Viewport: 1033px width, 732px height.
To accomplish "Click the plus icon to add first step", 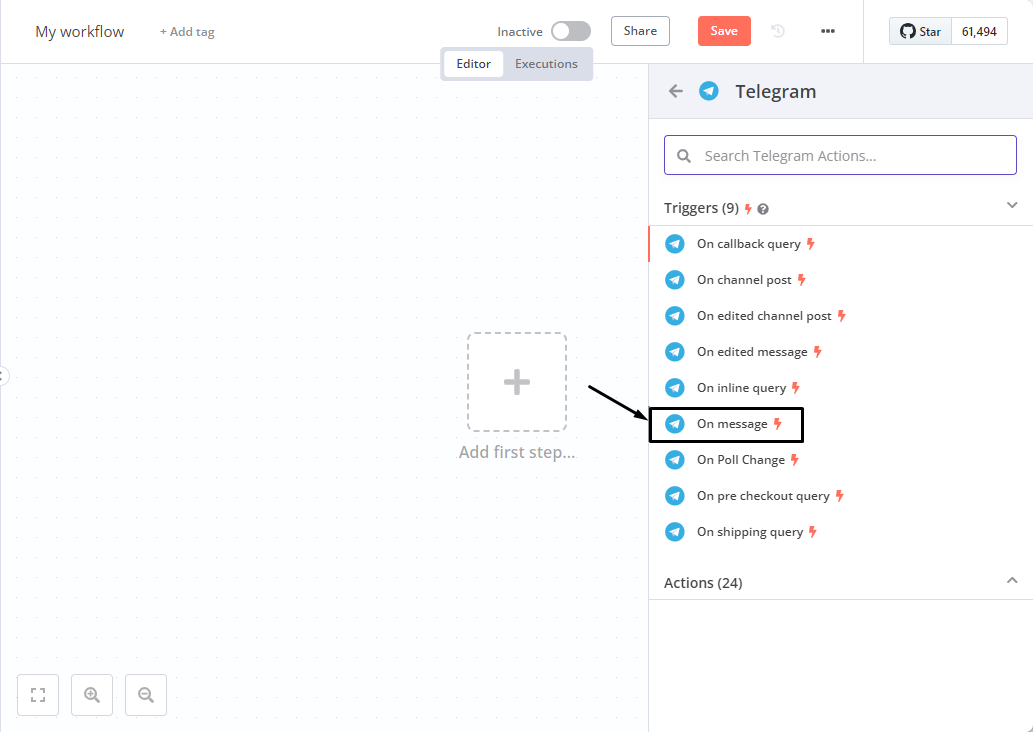I will click(x=516, y=382).
